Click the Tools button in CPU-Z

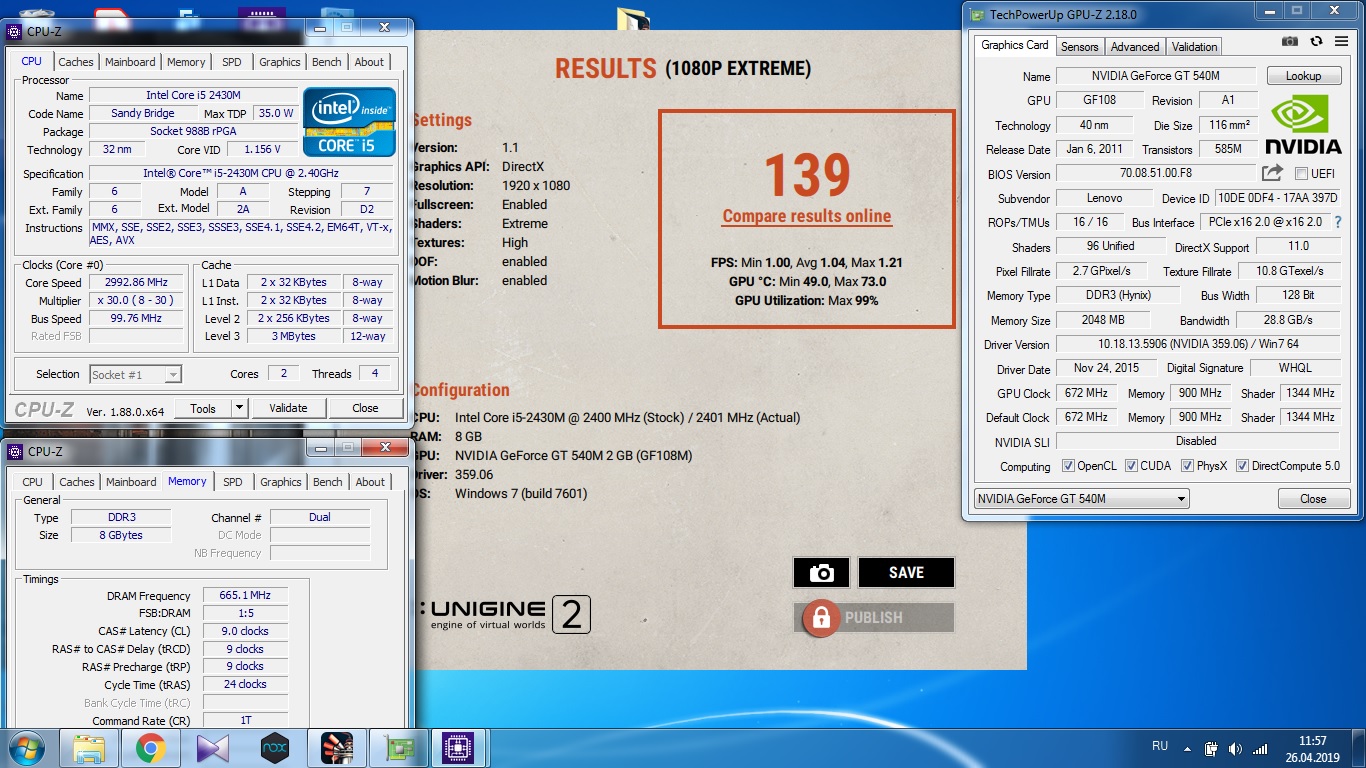pos(203,408)
